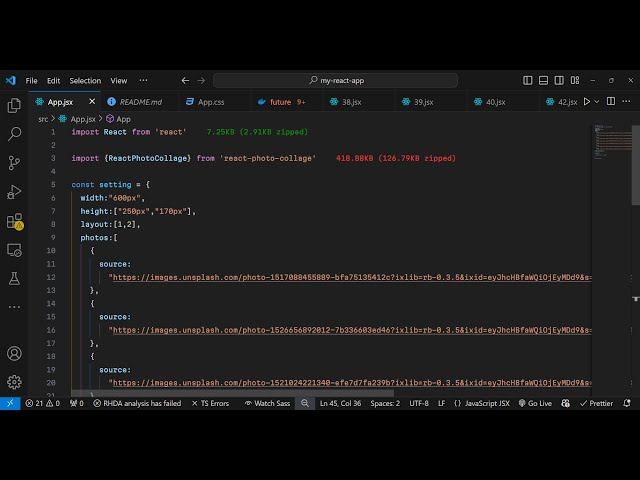Expand the additional menus ellipsis in menu bar
The width and height of the screenshot is (640, 480).
pyautogui.click(x=143, y=80)
